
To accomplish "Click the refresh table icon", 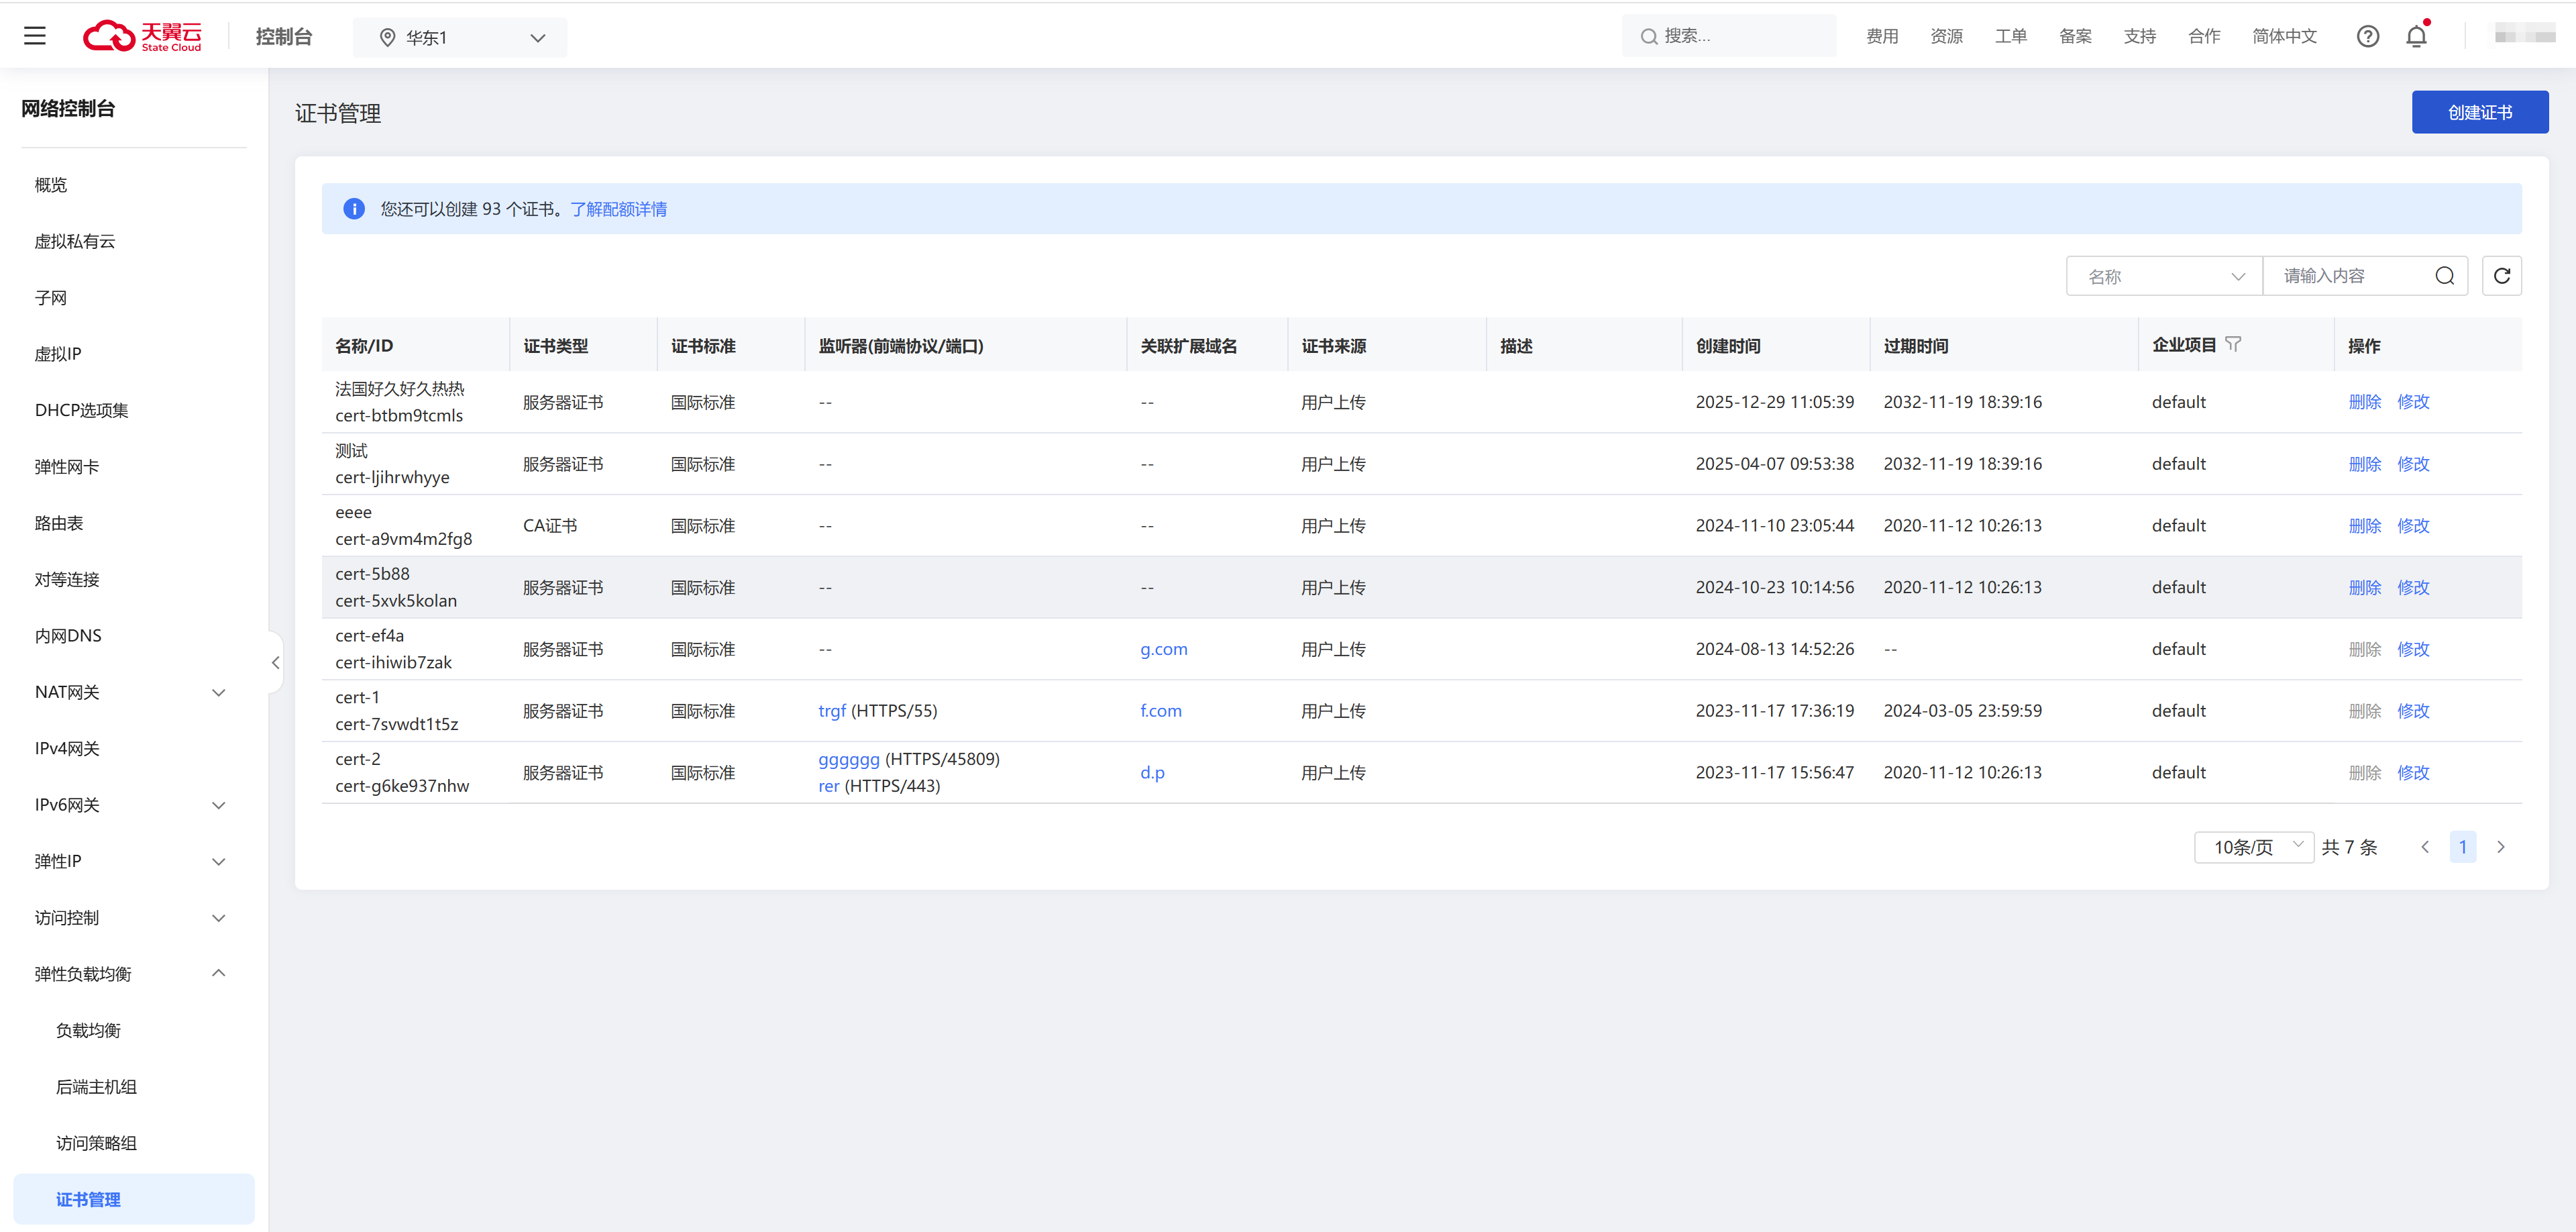I will click(2501, 276).
